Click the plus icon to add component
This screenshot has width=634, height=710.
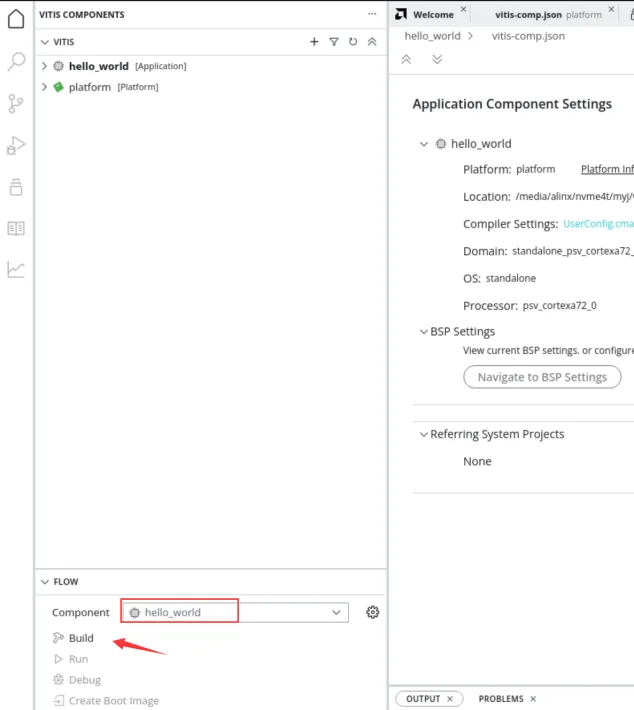pyautogui.click(x=314, y=42)
